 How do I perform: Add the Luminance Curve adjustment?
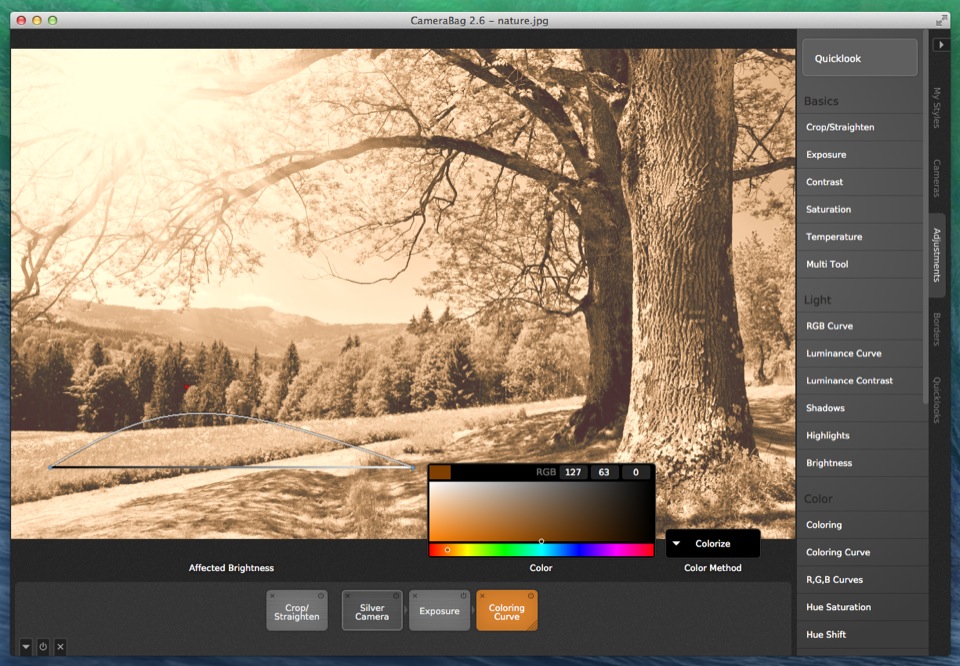coord(860,353)
